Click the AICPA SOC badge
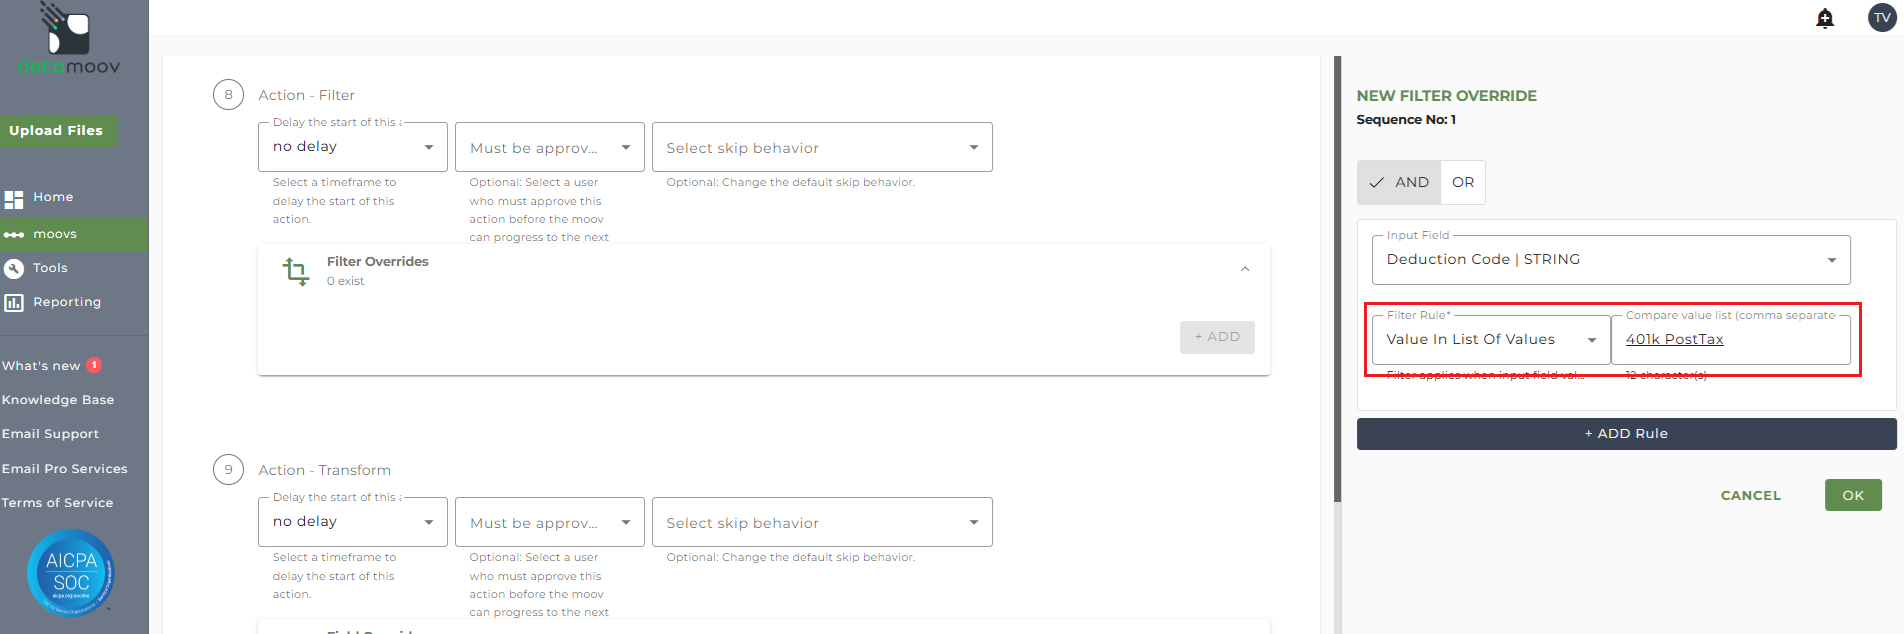Viewport: 1904px width, 634px height. coord(70,572)
